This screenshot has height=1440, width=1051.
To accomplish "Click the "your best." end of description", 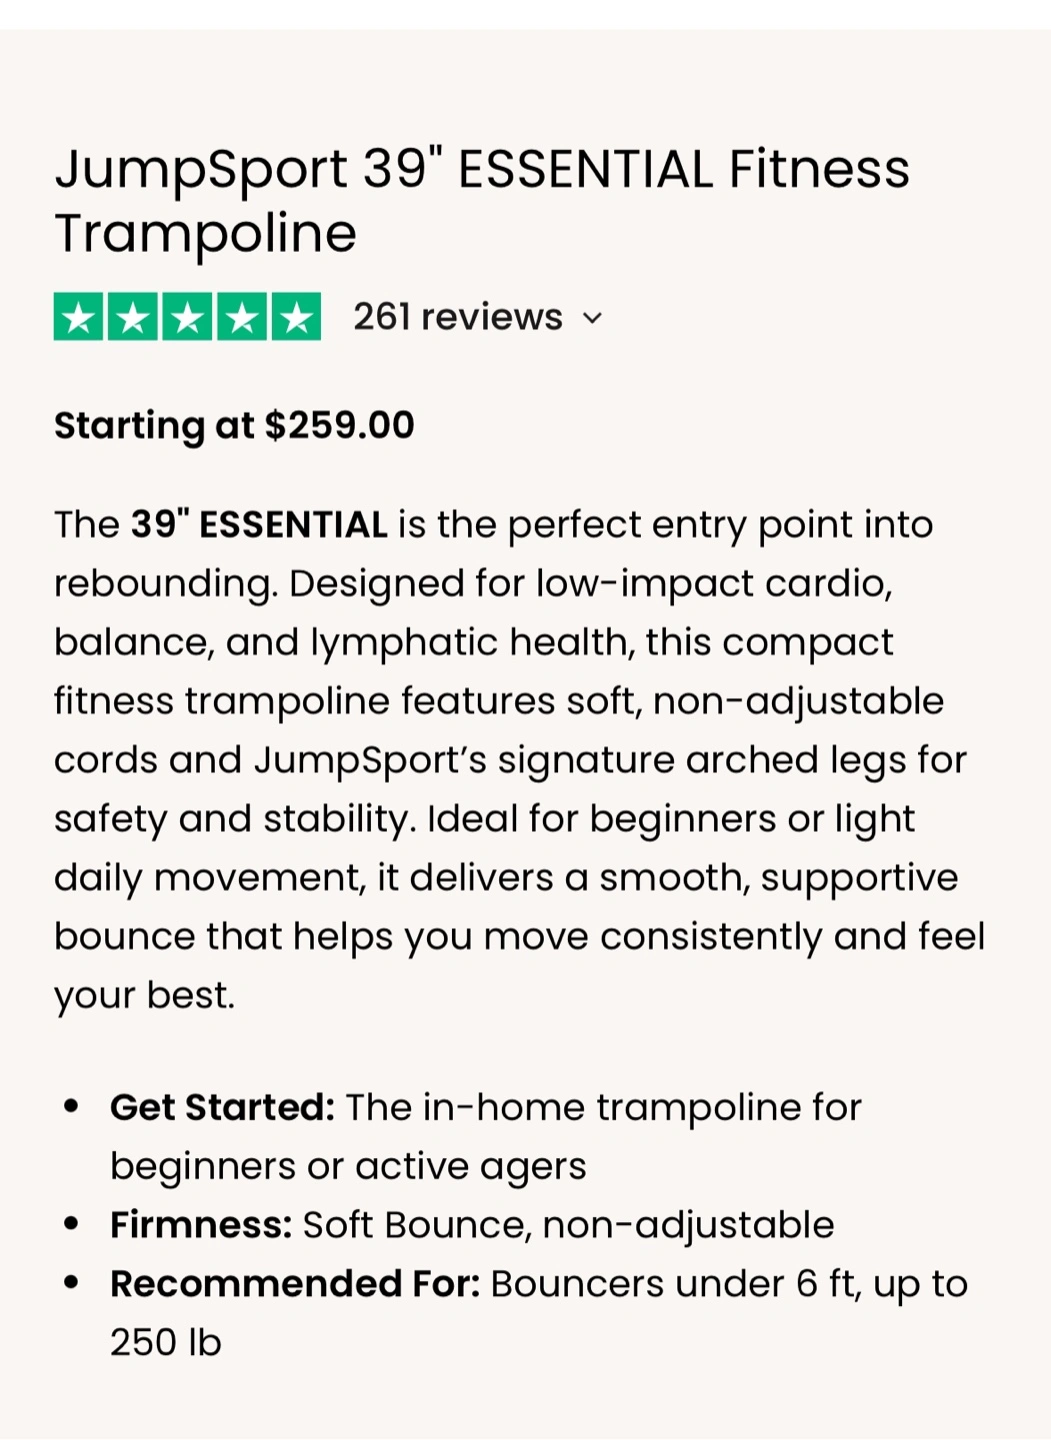I will click(x=144, y=995).
